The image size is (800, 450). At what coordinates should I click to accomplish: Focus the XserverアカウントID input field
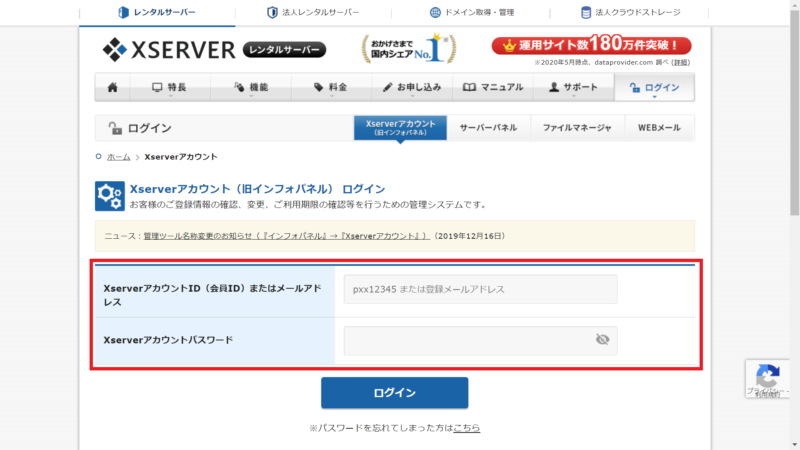tap(481, 289)
